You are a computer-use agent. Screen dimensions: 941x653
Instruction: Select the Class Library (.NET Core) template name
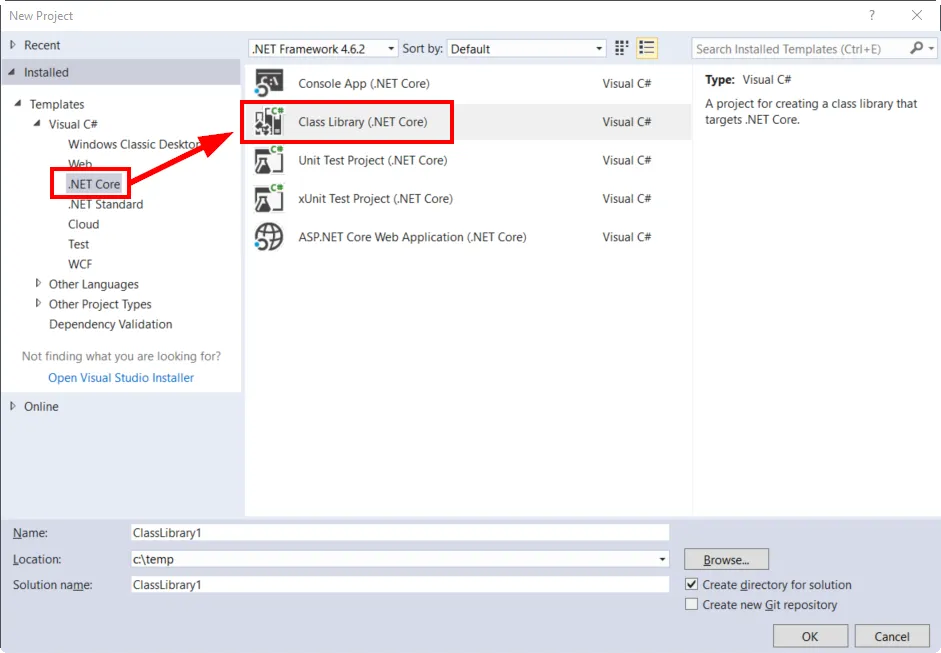tap(363, 122)
